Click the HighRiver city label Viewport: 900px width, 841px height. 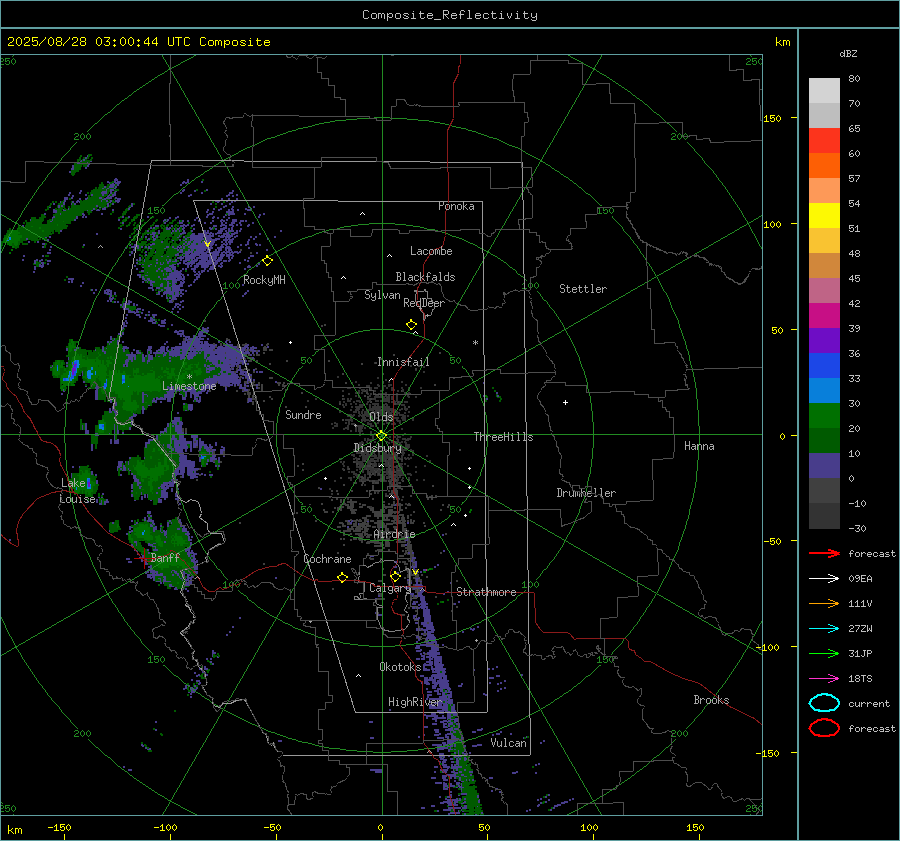point(414,702)
